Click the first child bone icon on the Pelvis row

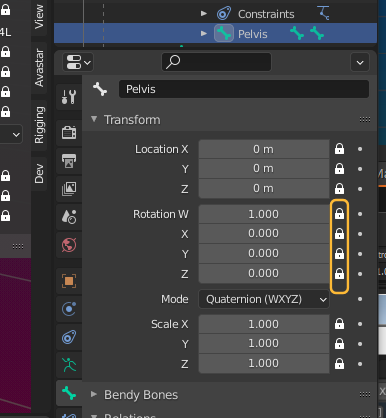[x=297, y=33]
